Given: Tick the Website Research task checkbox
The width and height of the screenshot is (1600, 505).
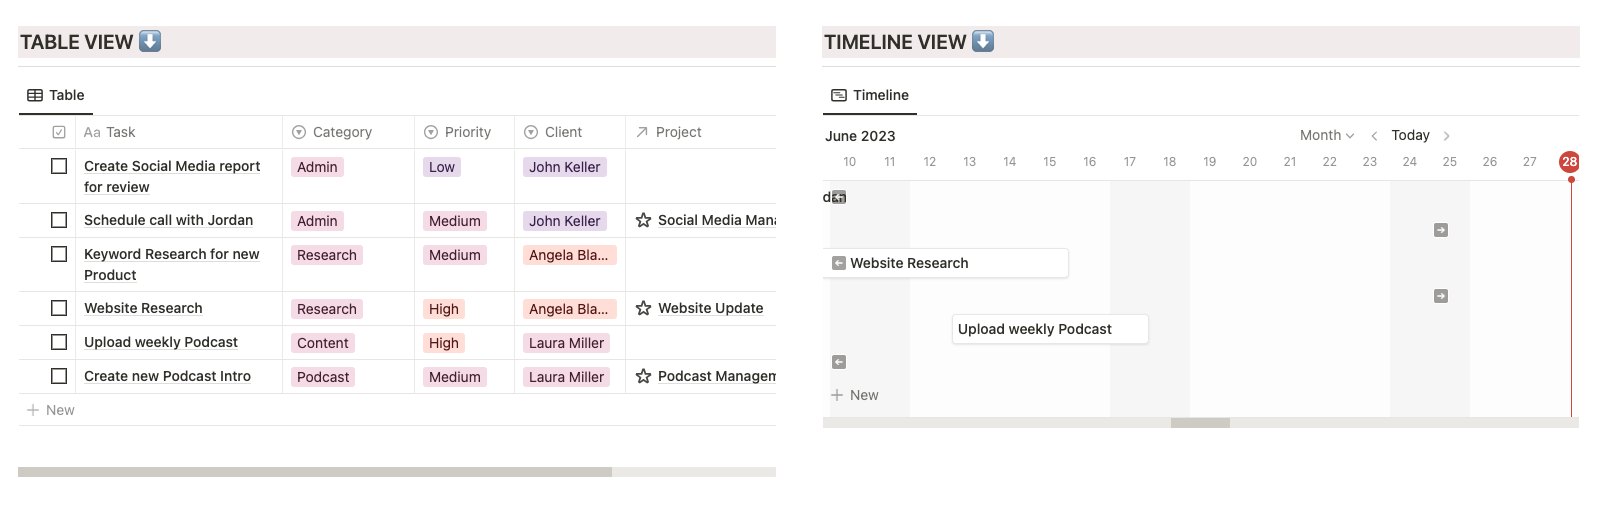Looking at the screenshot, I should [59, 308].
